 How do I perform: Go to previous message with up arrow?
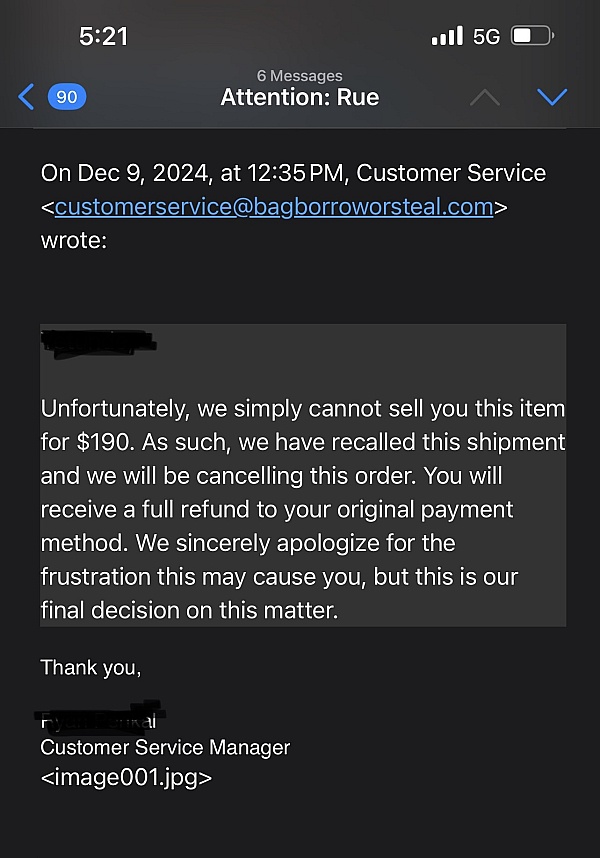point(484,97)
